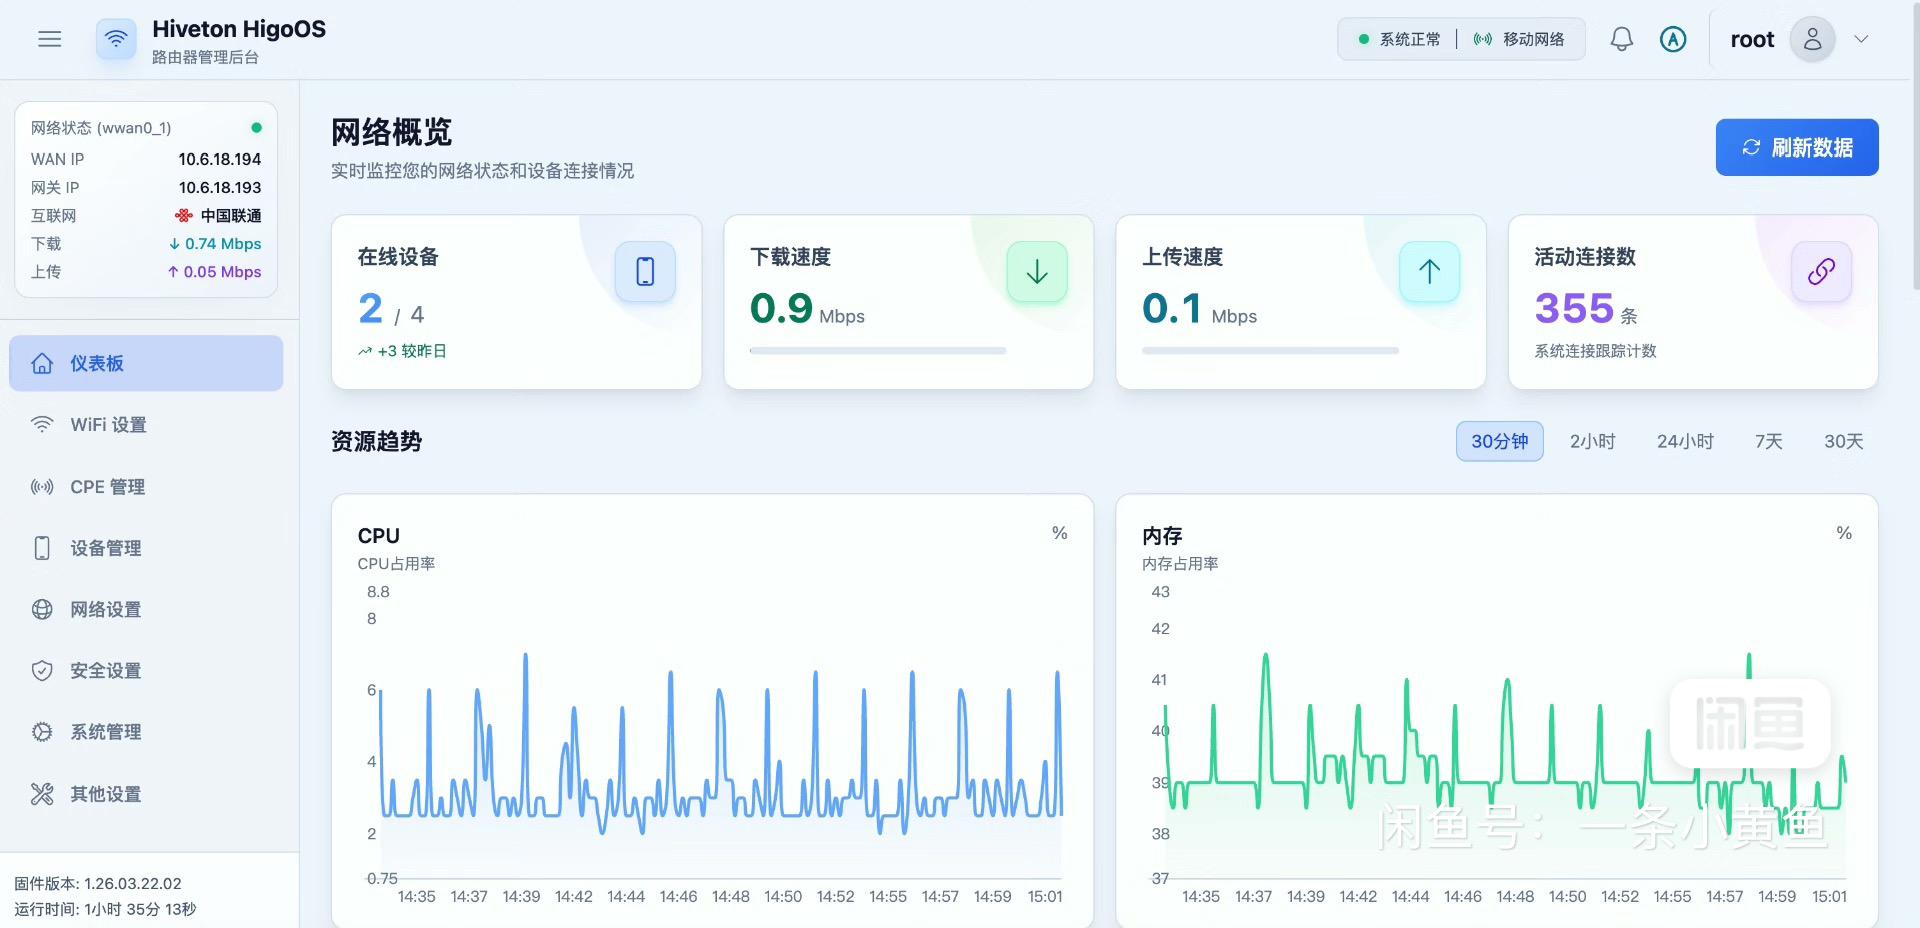Click the download speed arrow icon

coord(1037,272)
